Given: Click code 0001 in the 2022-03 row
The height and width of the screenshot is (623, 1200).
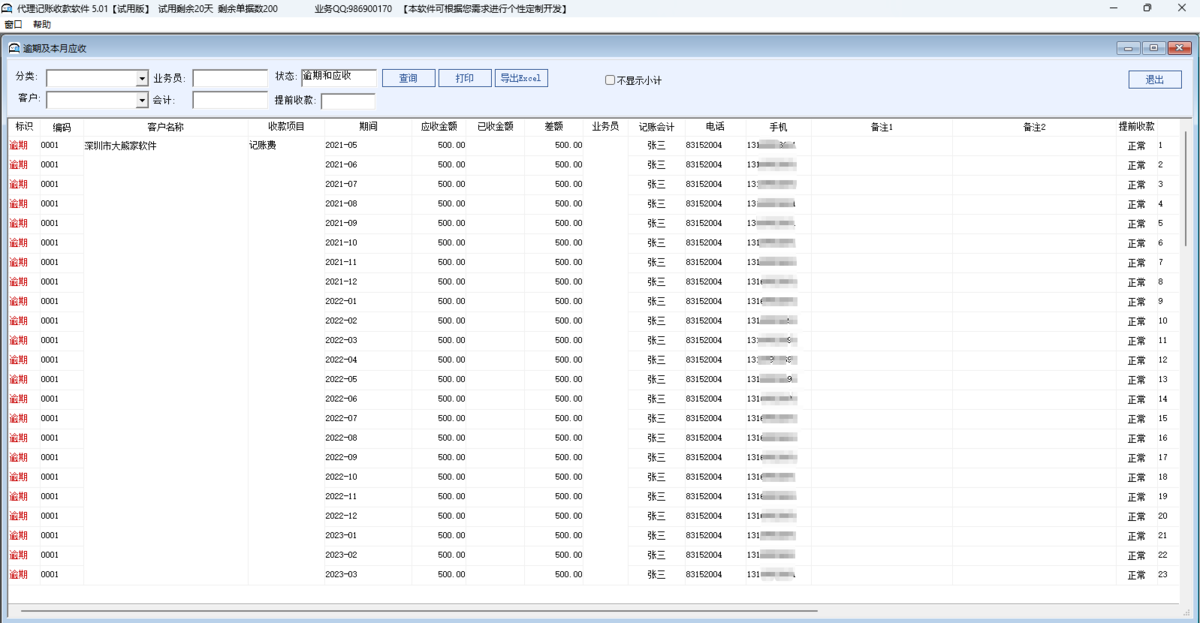Looking at the screenshot, I should (50, 340).
